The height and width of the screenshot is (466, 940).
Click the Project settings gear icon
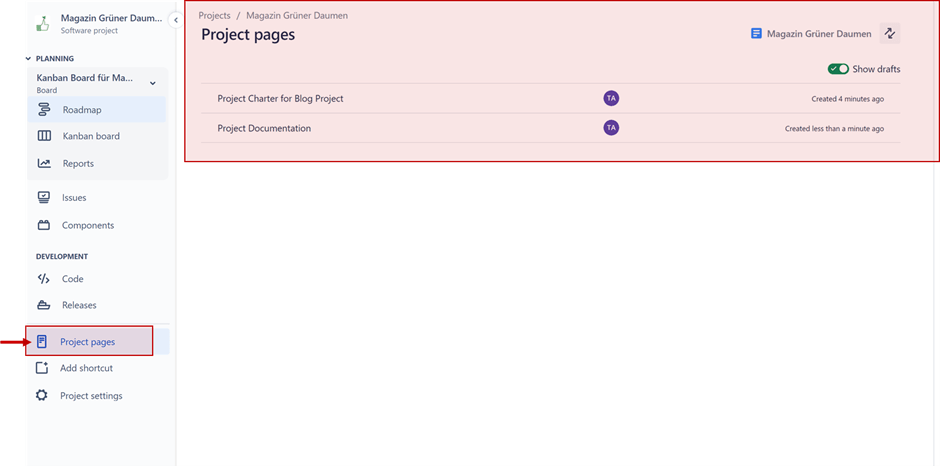(42, 395)
